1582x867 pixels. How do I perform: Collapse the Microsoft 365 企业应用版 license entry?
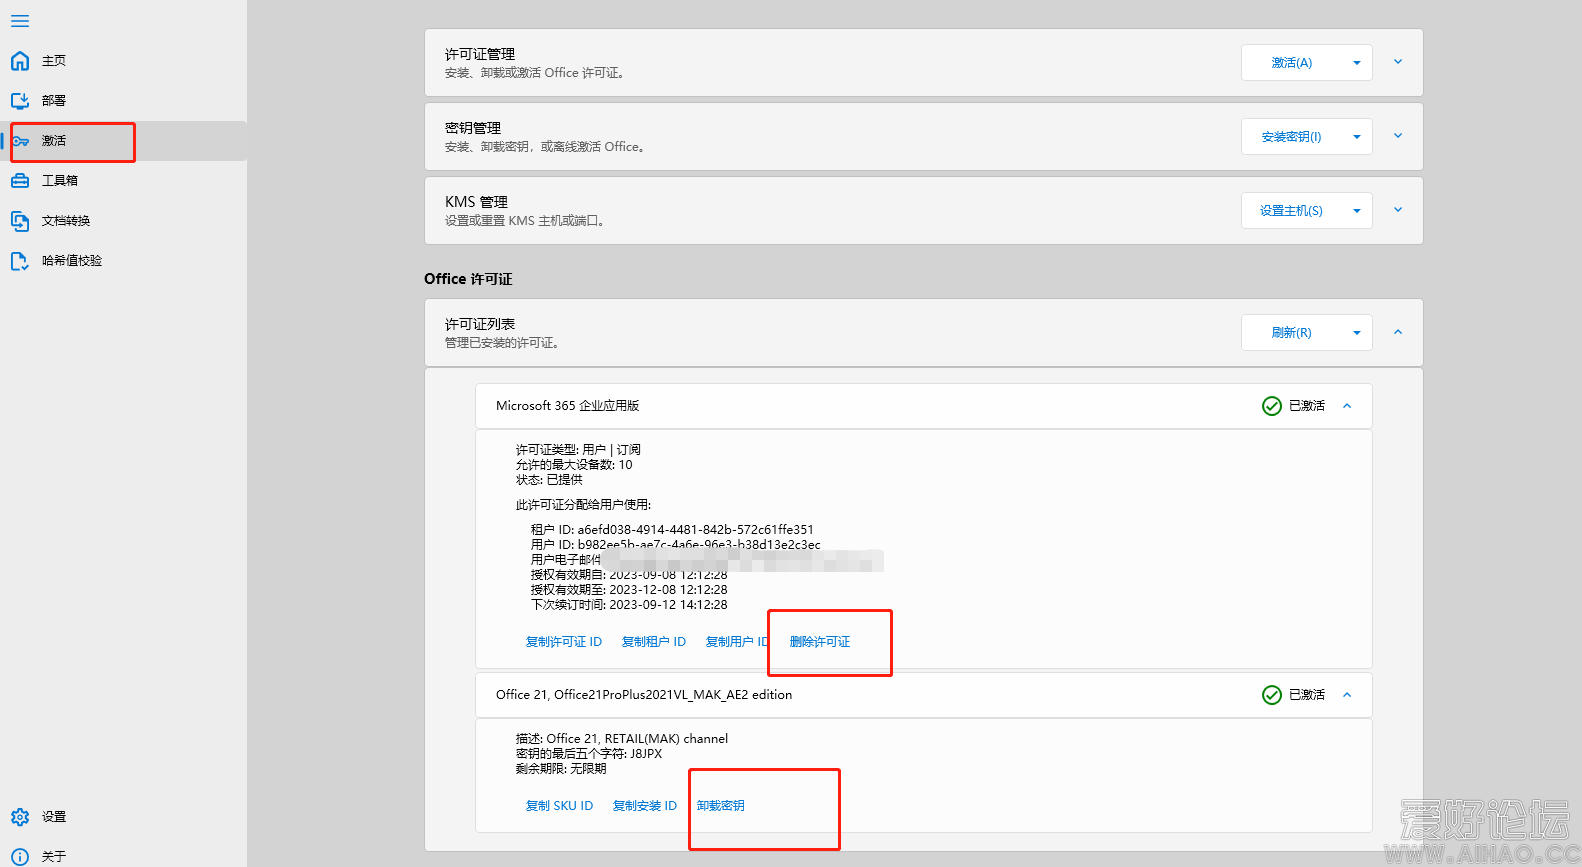tap(1347, 406)
